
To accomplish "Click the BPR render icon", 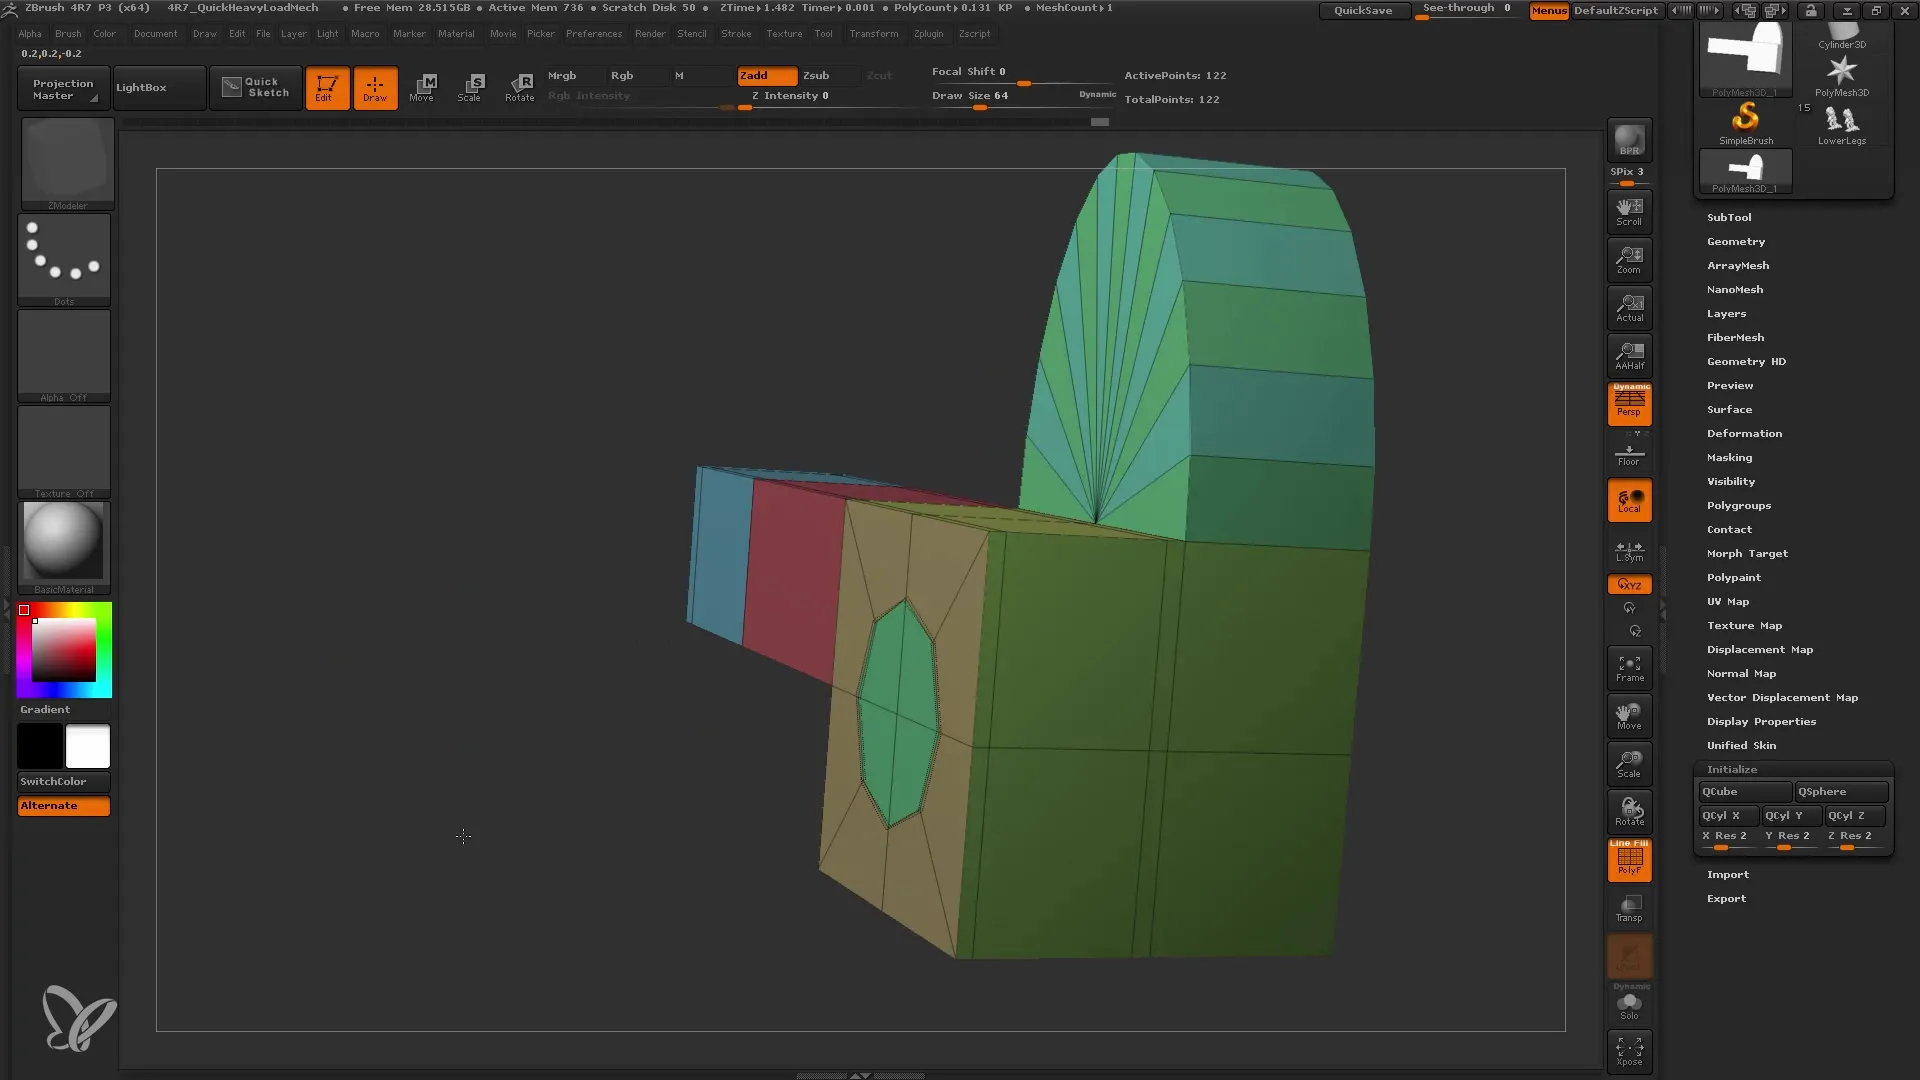I will [1629, 140].
